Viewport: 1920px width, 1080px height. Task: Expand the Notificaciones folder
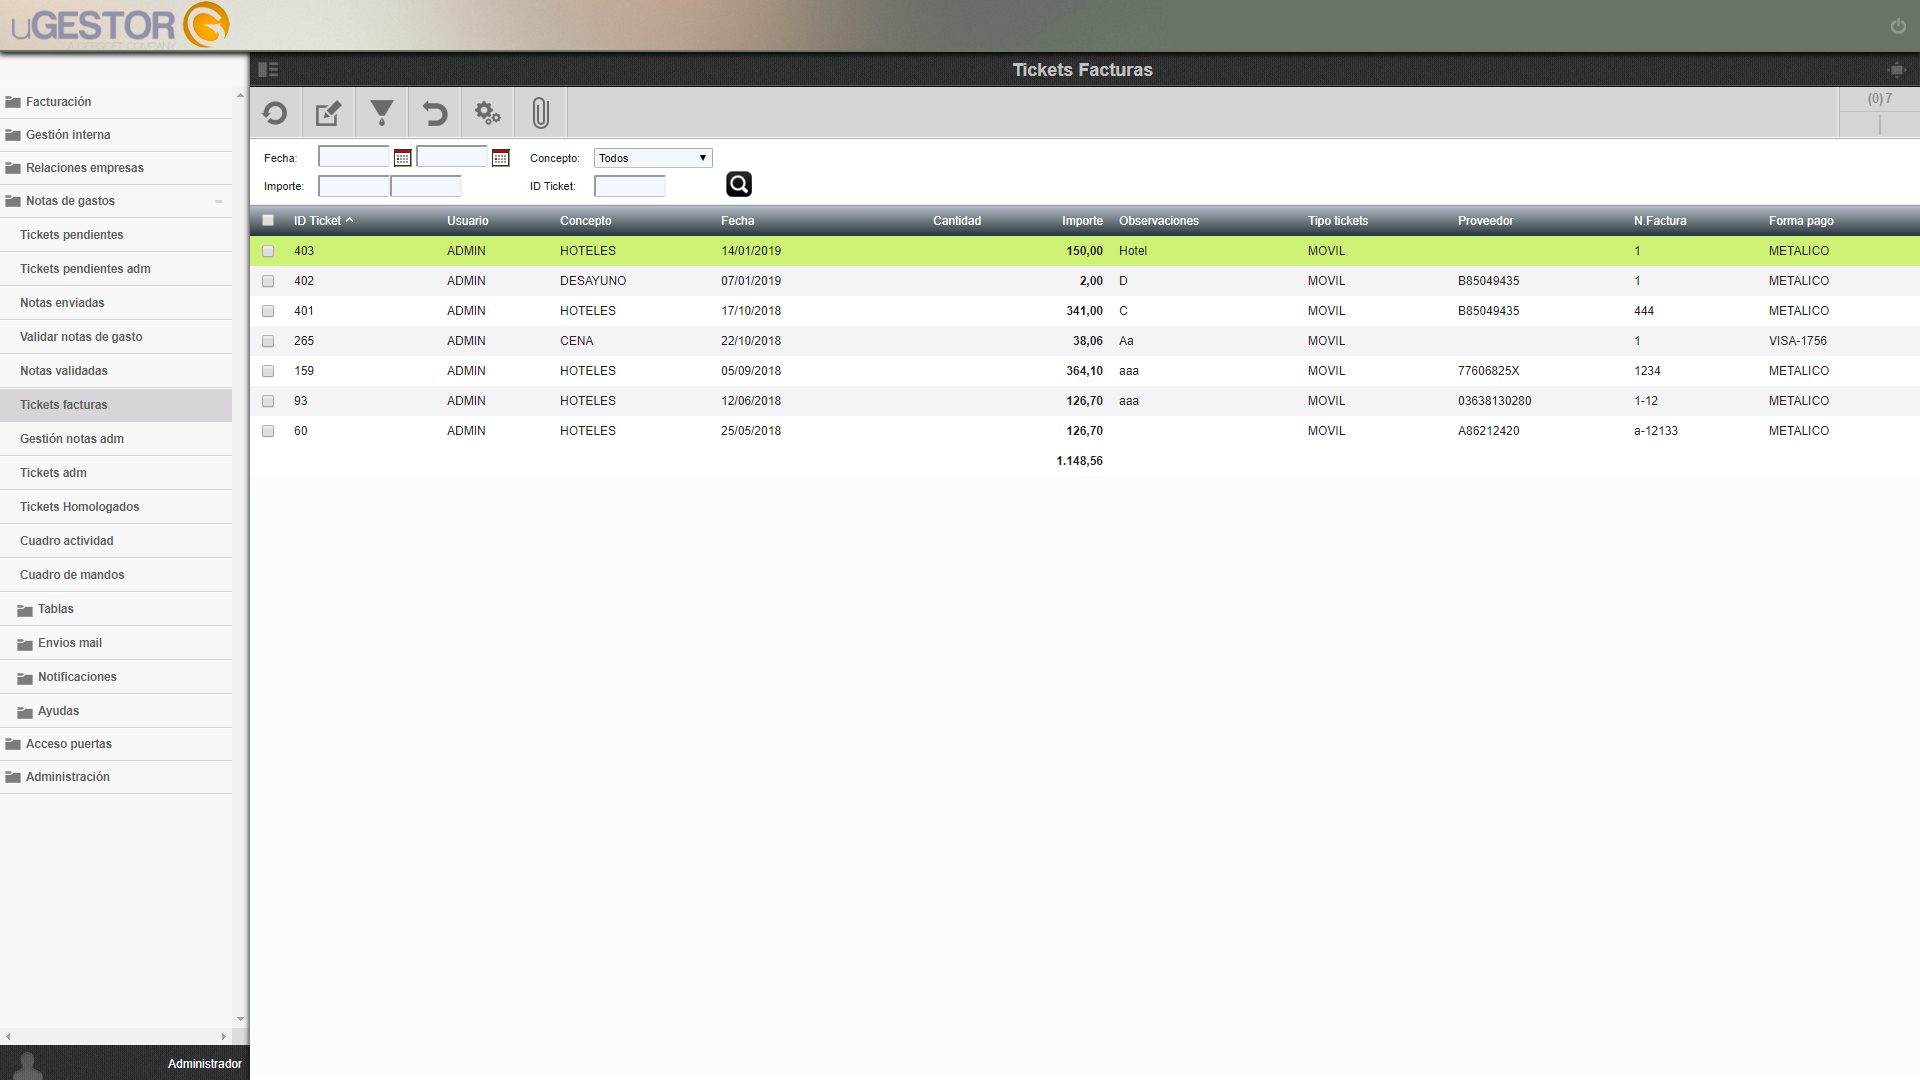point(116,677)
